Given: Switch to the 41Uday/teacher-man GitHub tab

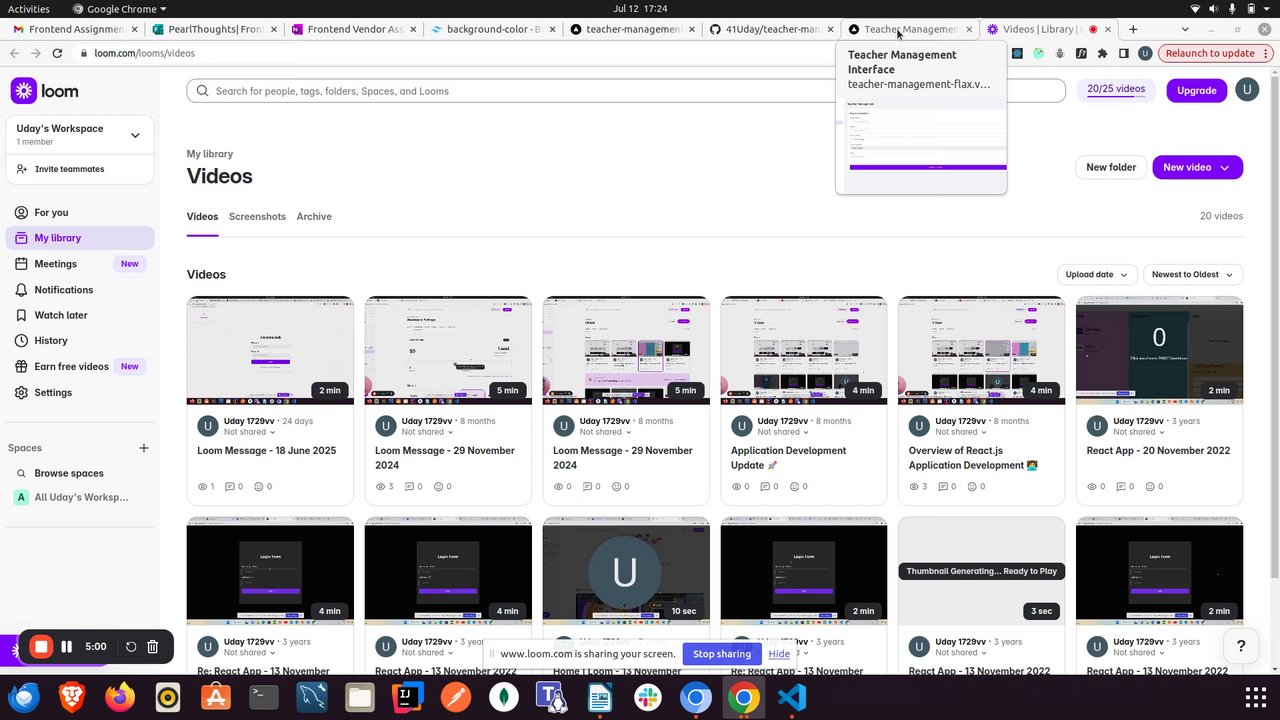Looking at the screenshot, I should [771, 29].
